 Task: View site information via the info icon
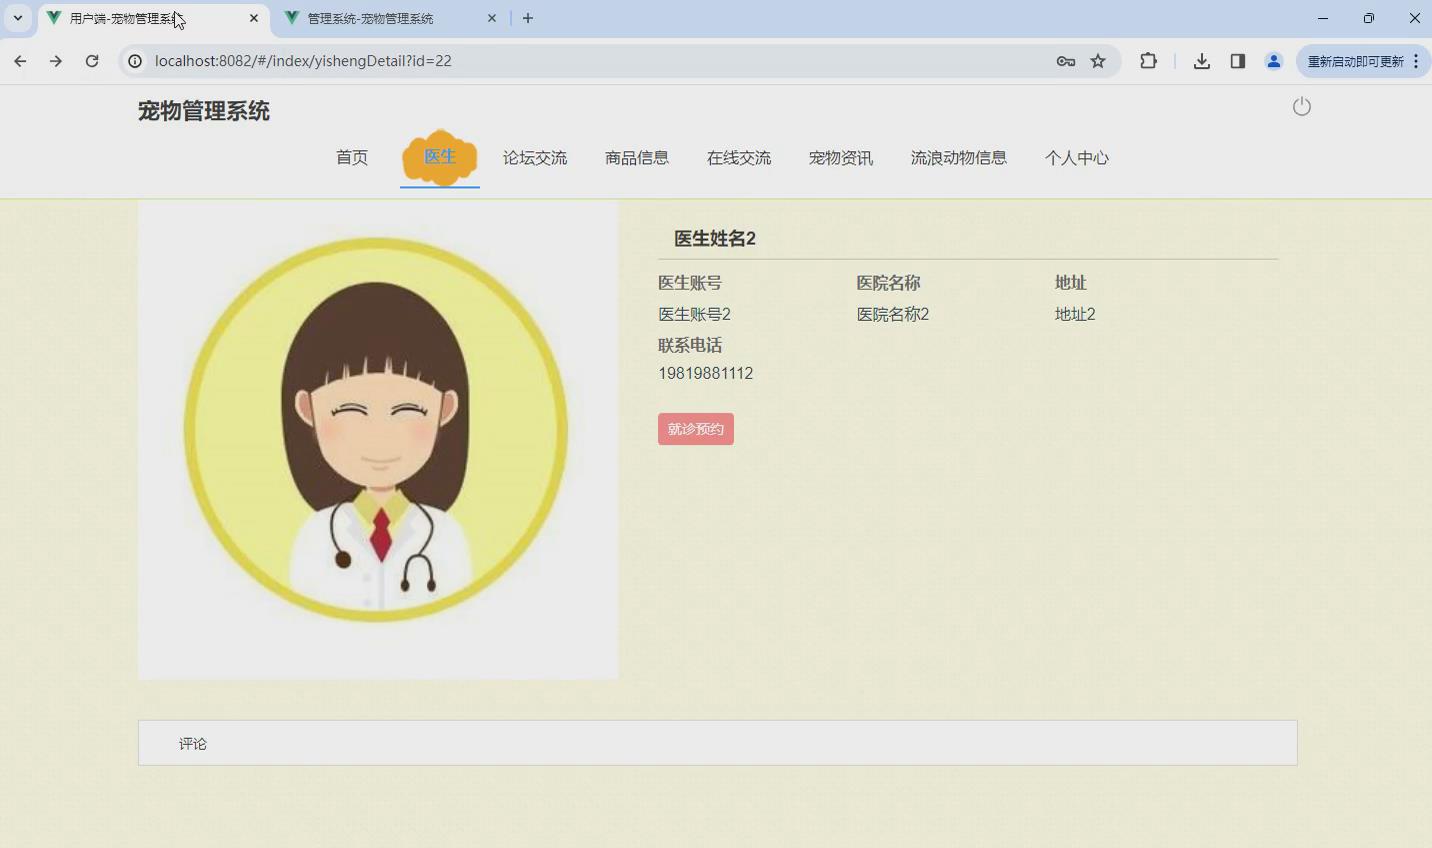(135, 61)
